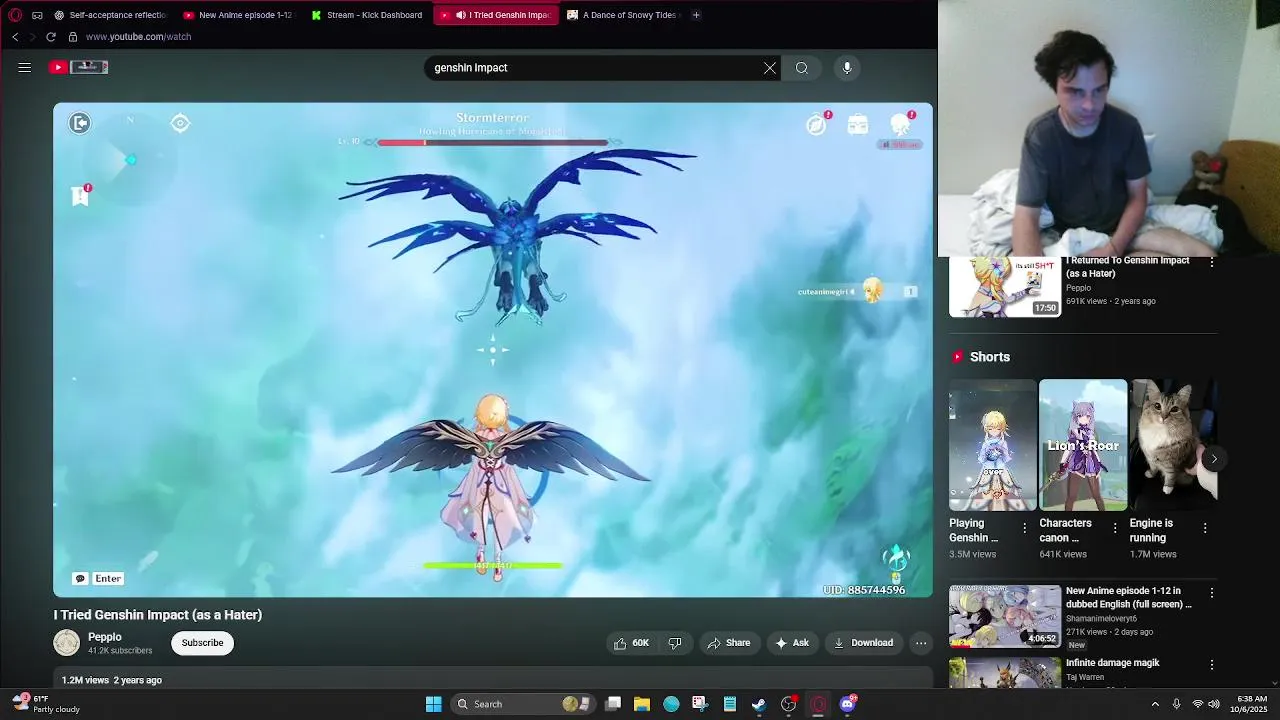Open more actions three-dot menu under video
The width and height of the screenshot is (1280, 720).
pyautogui.click(x=921, y=643)
